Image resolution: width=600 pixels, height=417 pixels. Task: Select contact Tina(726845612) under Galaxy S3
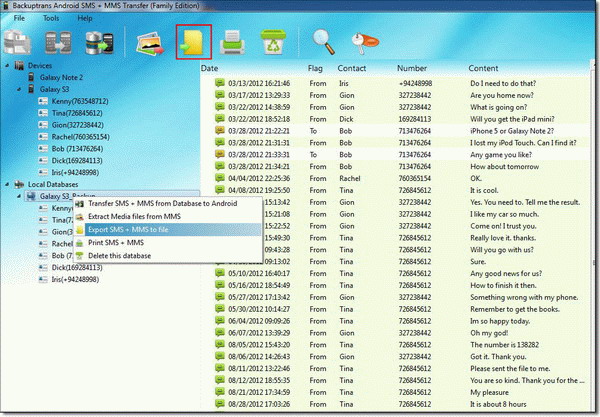point(77,113)
